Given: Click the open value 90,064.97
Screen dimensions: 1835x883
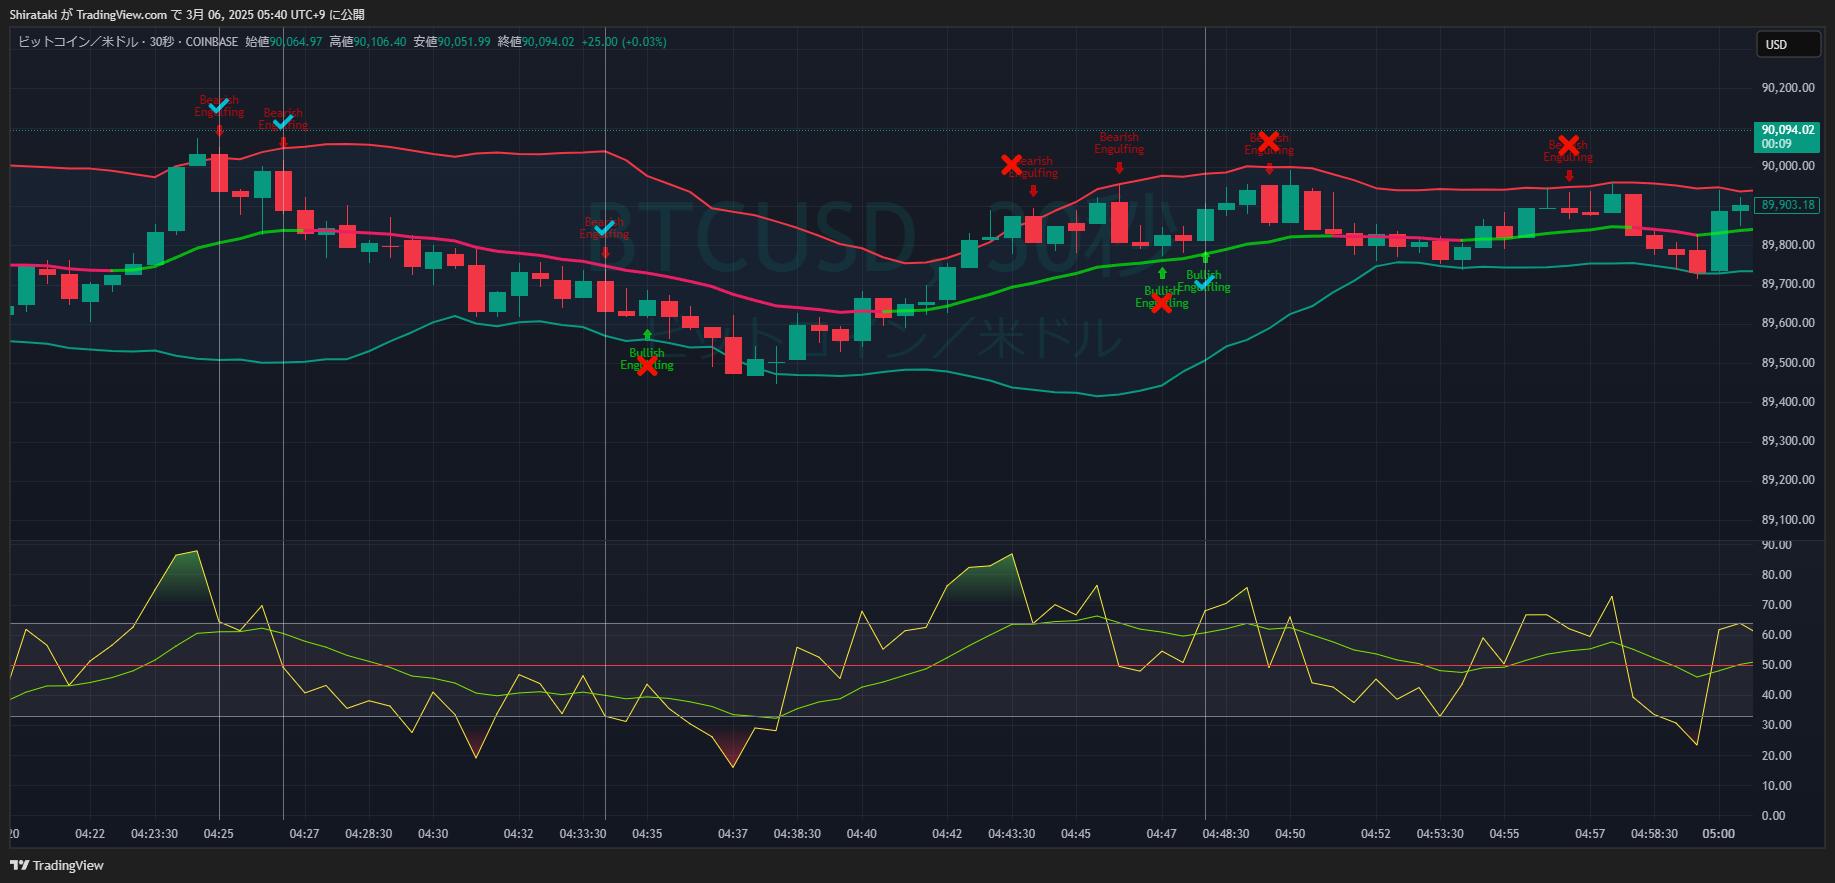Looking at the screenshot, I should coord(296,42).
